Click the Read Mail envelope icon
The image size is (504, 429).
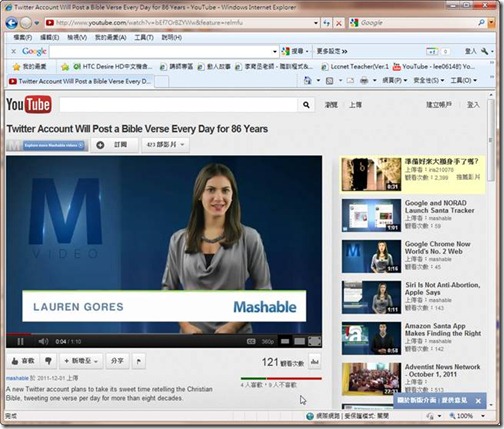tap(350, 80)
